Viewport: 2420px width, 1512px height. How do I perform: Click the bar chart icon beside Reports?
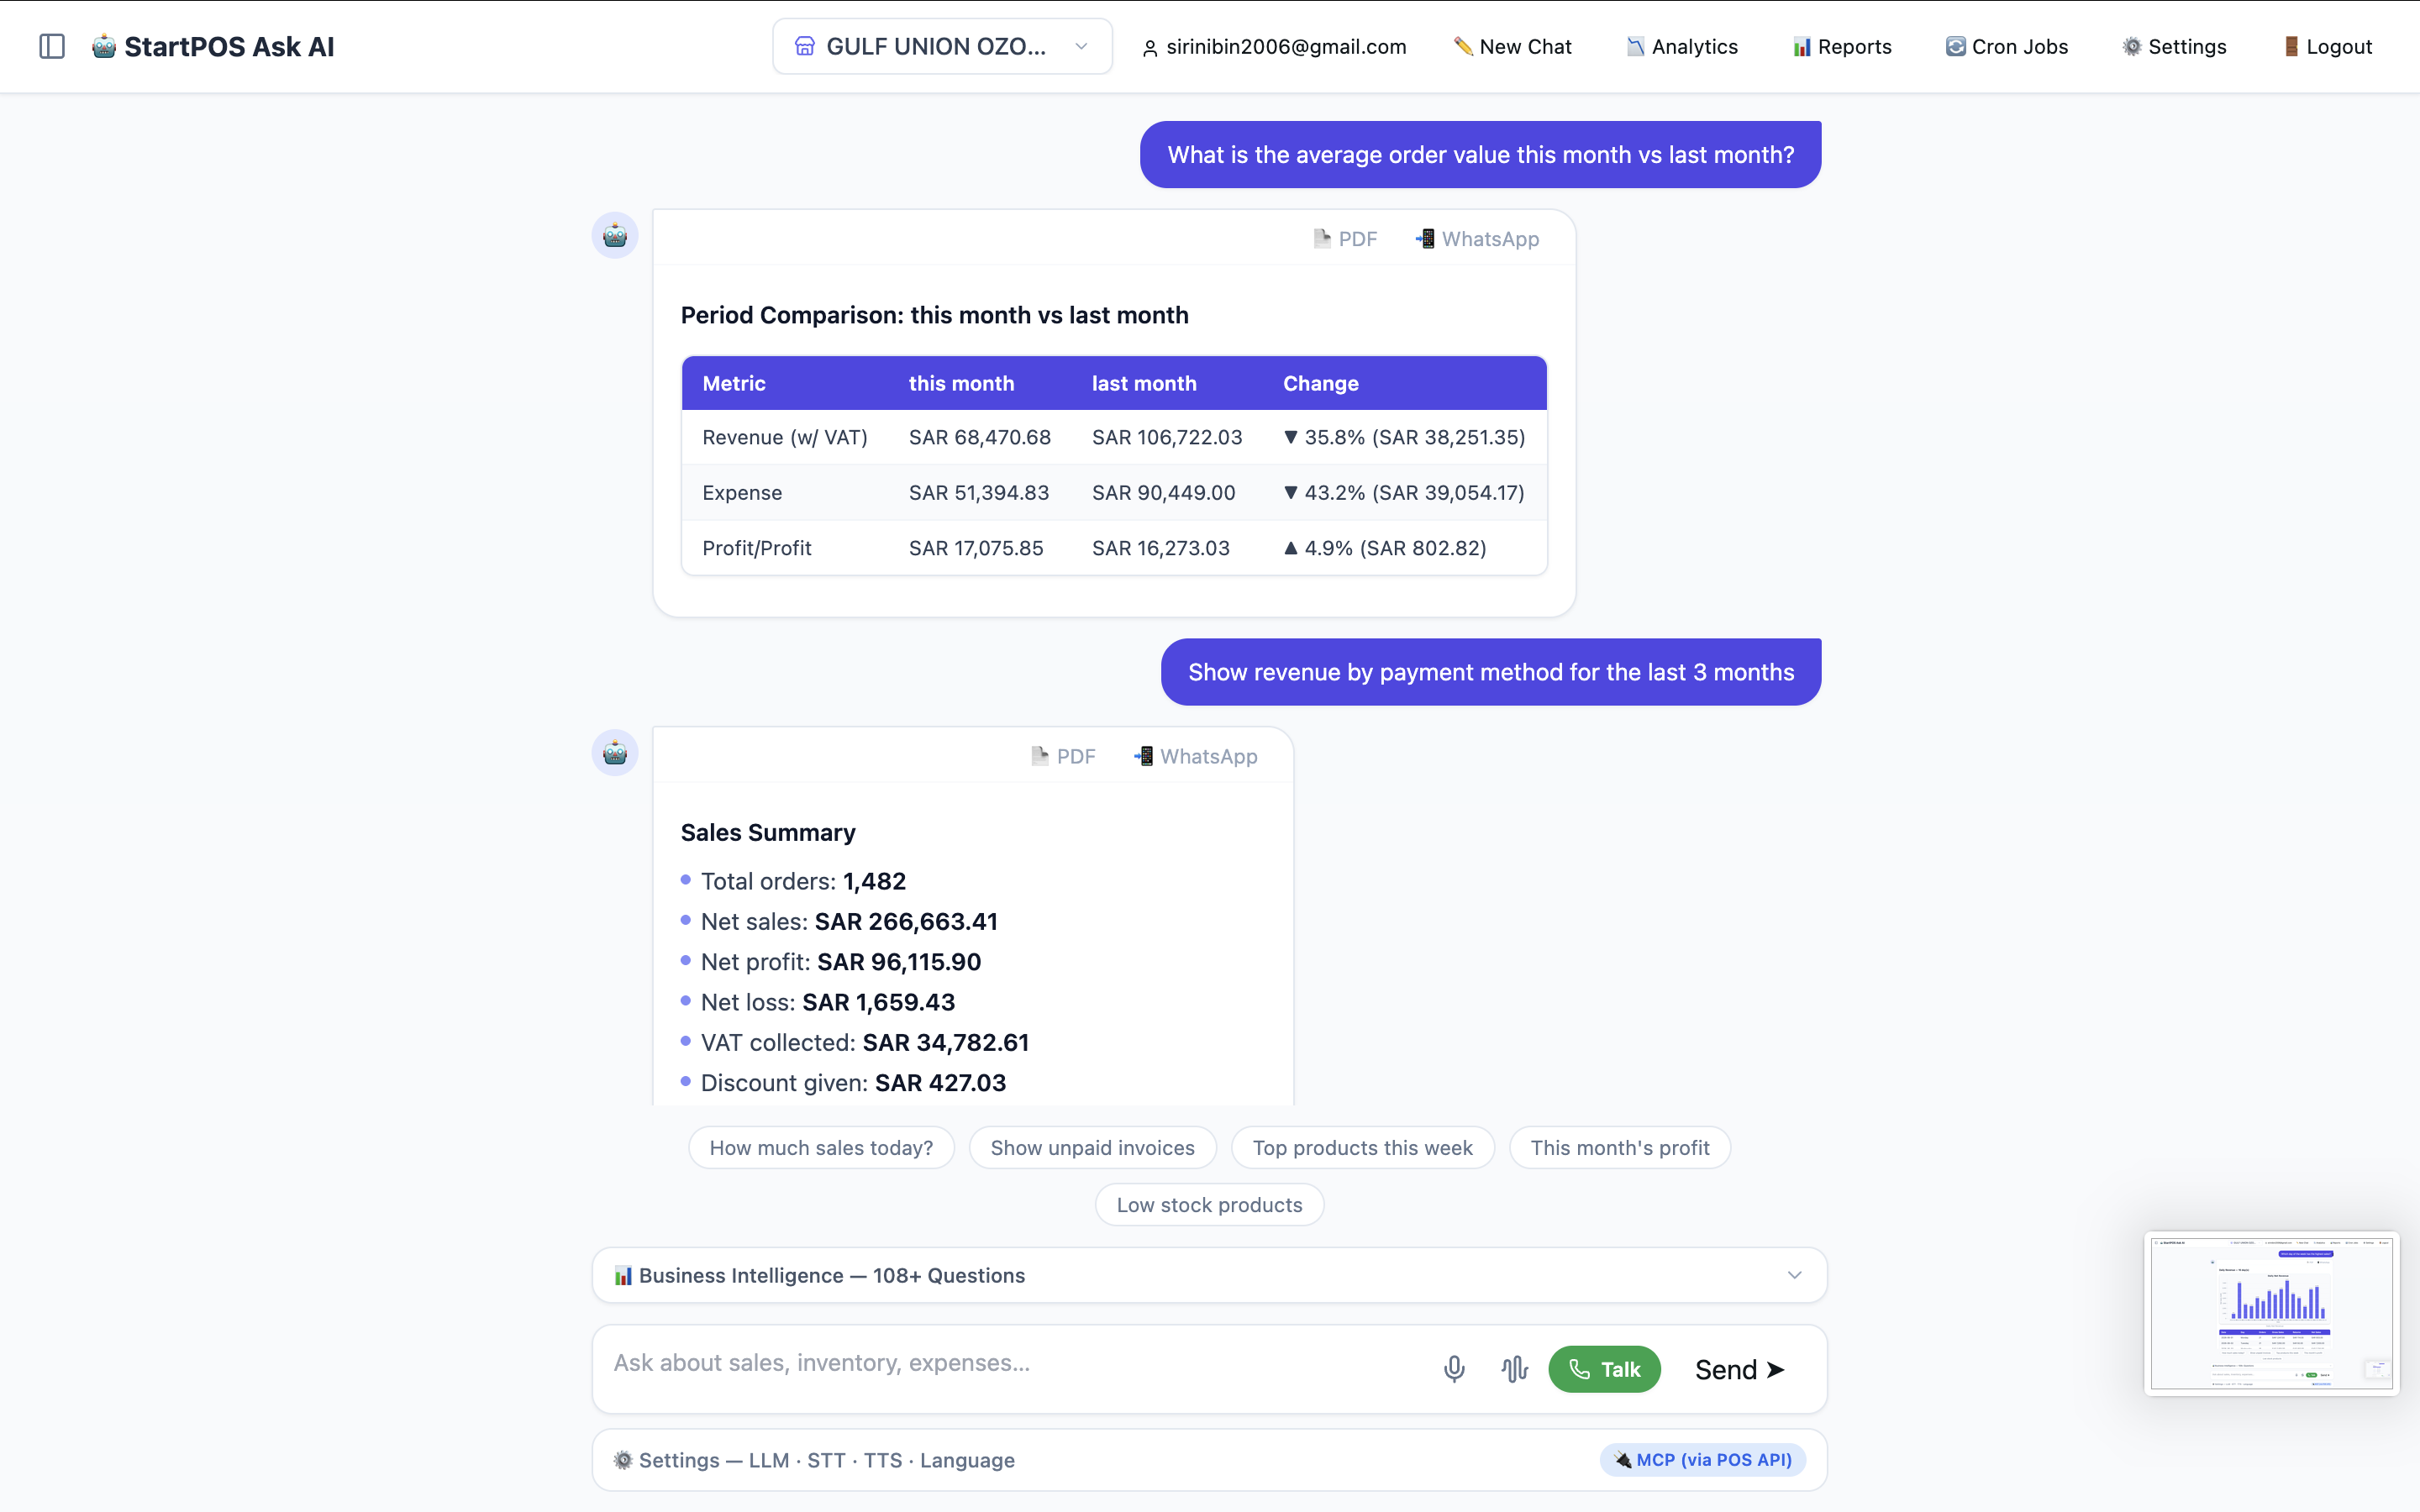(1801, 46)
